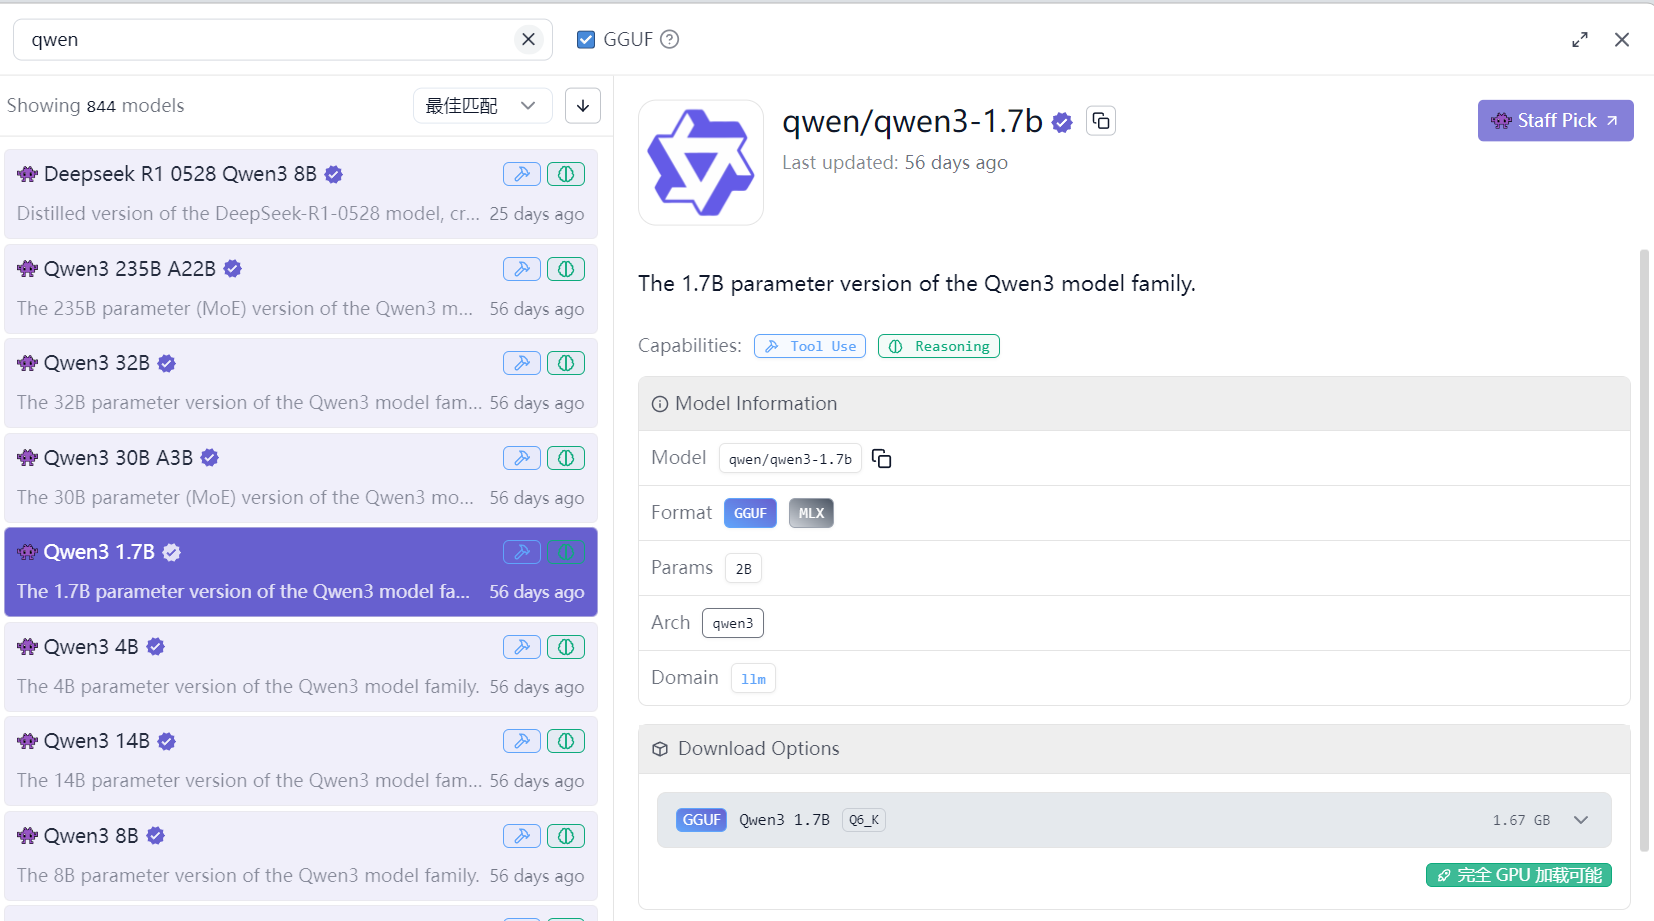This screenshot has height=921, width=1654.
Task: Click reasoning icon on Qwen3 1.7B row
Action: [566, 552]
